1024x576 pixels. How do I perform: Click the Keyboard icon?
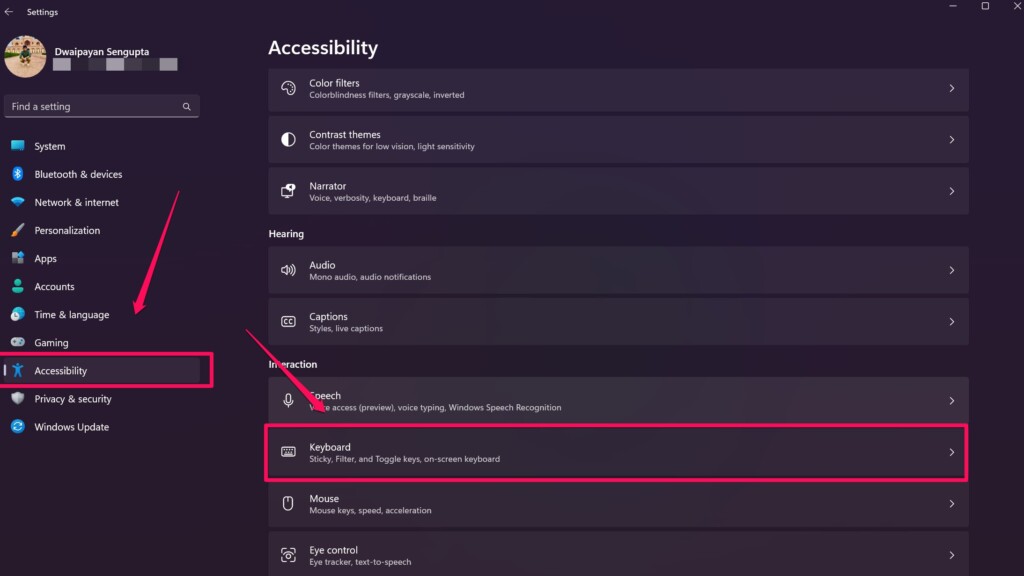coord(288,452)
